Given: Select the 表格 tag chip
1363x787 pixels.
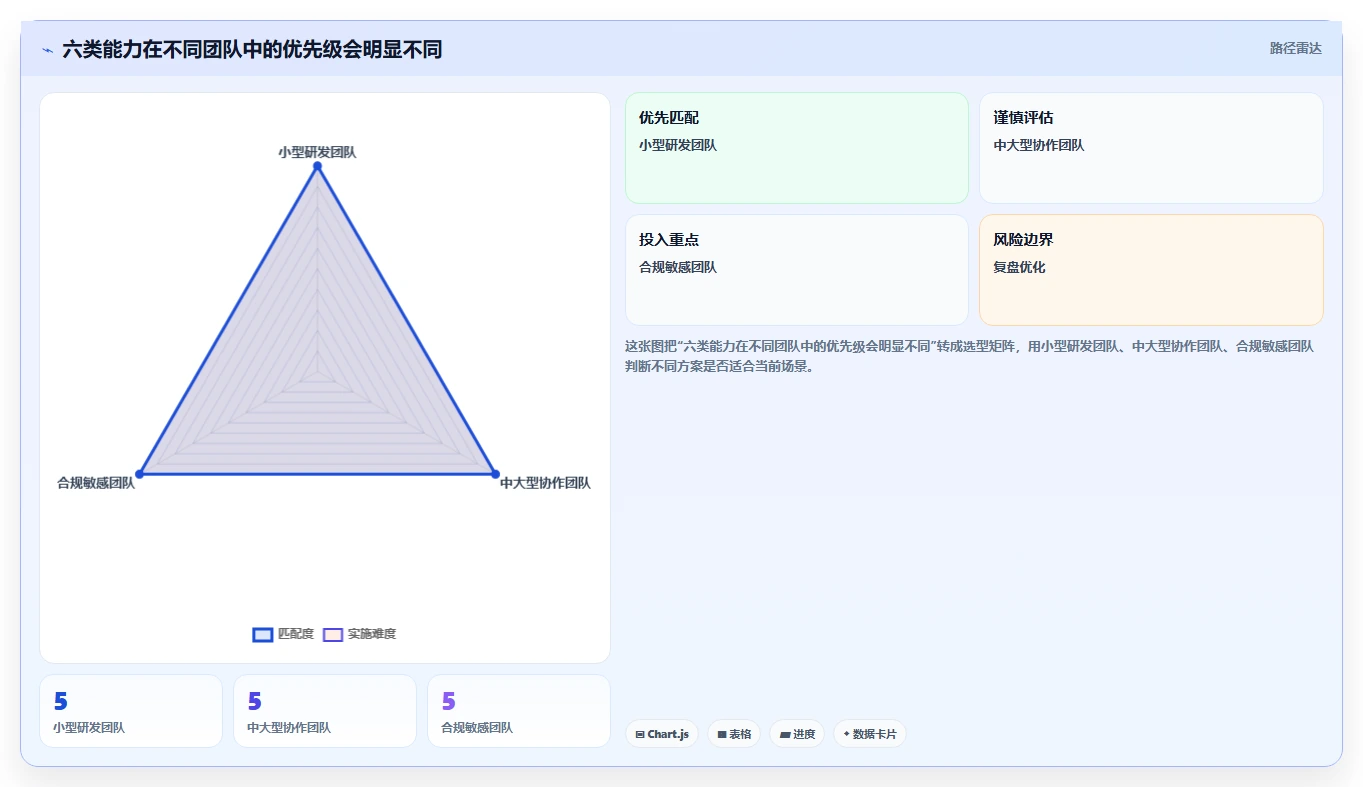Looking at the screenshot, I should click(734, 734).
